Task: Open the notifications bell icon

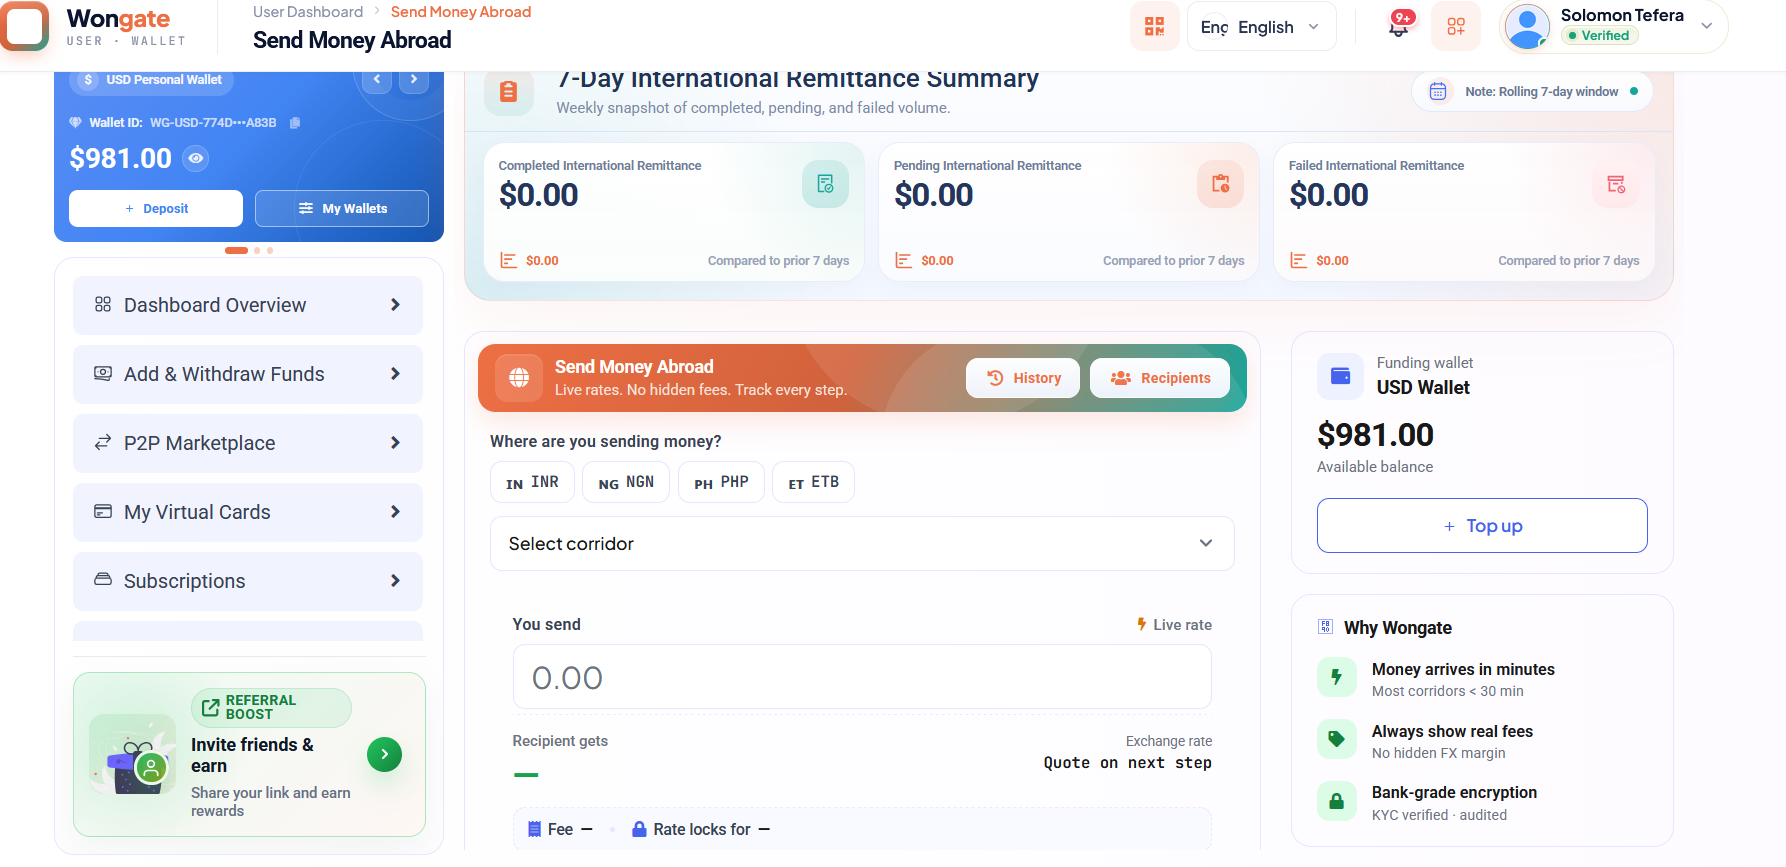Action: pos(1398,26)
